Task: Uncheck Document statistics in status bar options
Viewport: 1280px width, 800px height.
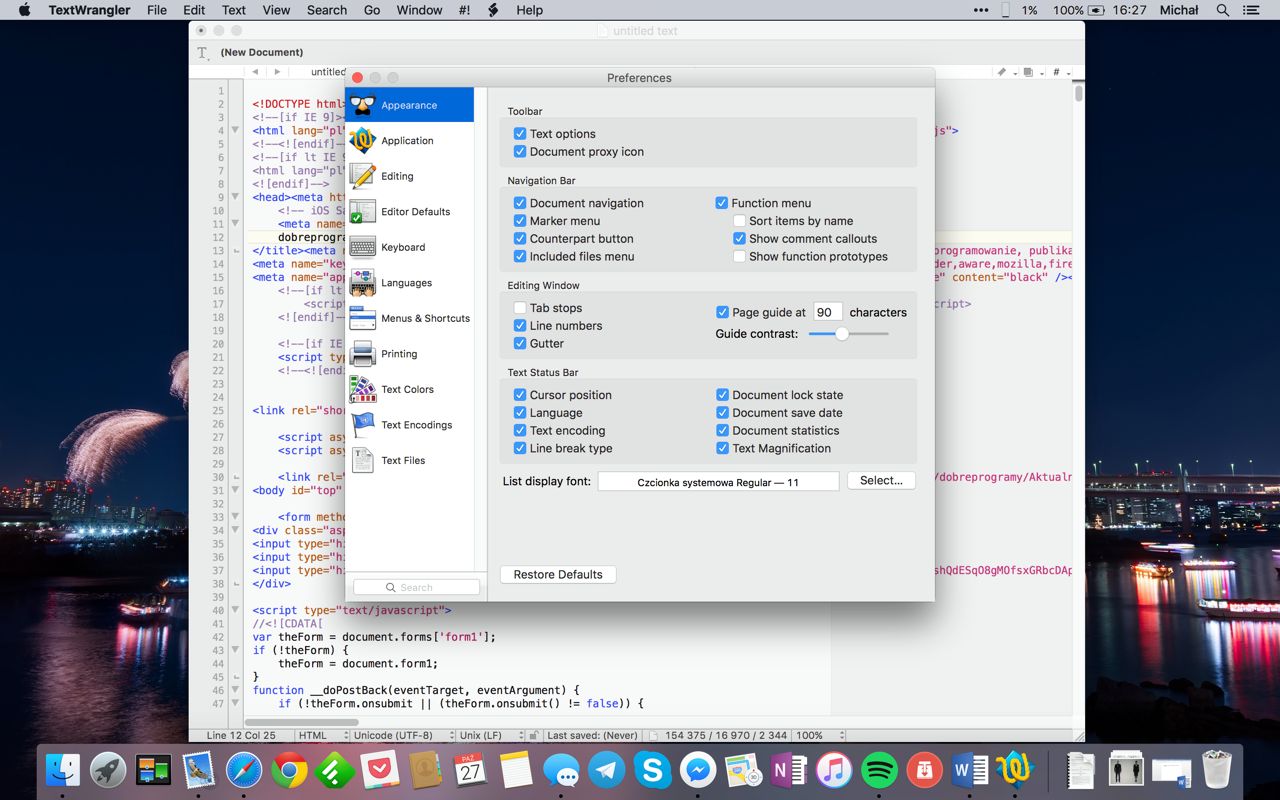Action: pos(722,431)
